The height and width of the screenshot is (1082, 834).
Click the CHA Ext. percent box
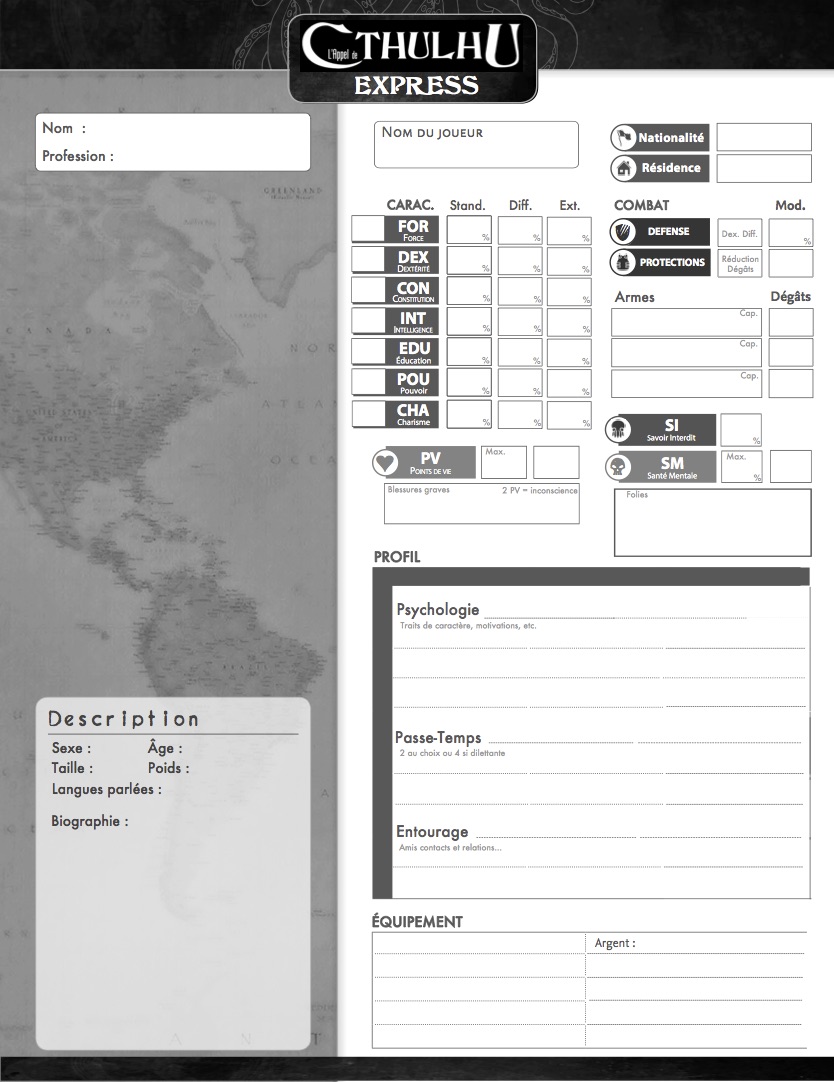tap(569, 415)
